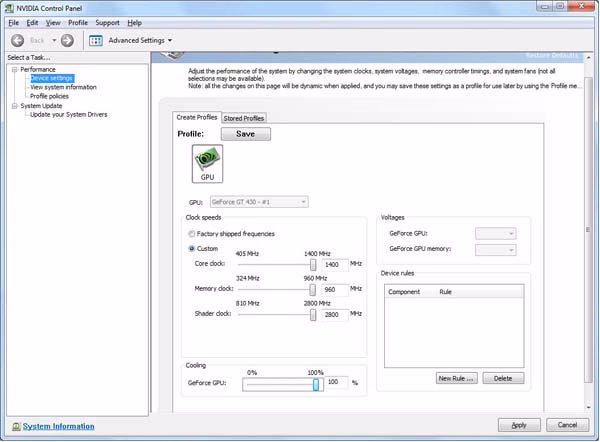Select the GPU device icon tile
The width and height of the screenshot is (600, 442).
point(207,164)
